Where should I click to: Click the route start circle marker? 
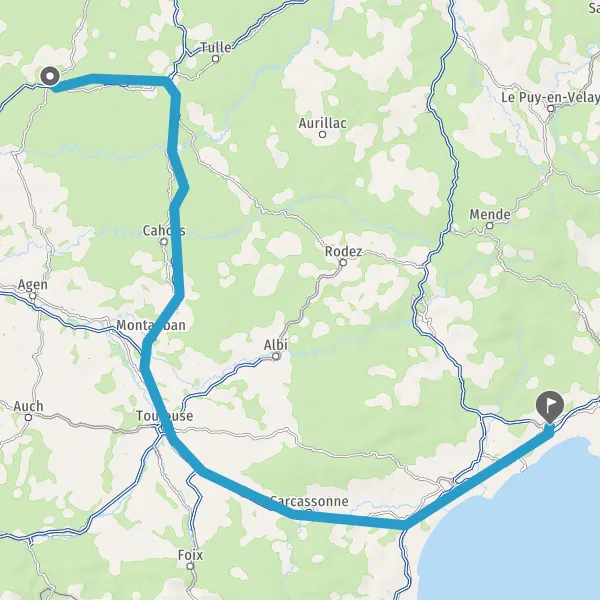[x=50, y=76]
